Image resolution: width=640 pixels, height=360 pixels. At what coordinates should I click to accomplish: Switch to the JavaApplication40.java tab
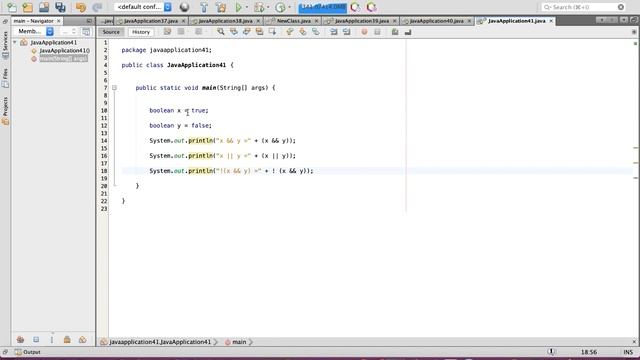(x=436, y=21)
